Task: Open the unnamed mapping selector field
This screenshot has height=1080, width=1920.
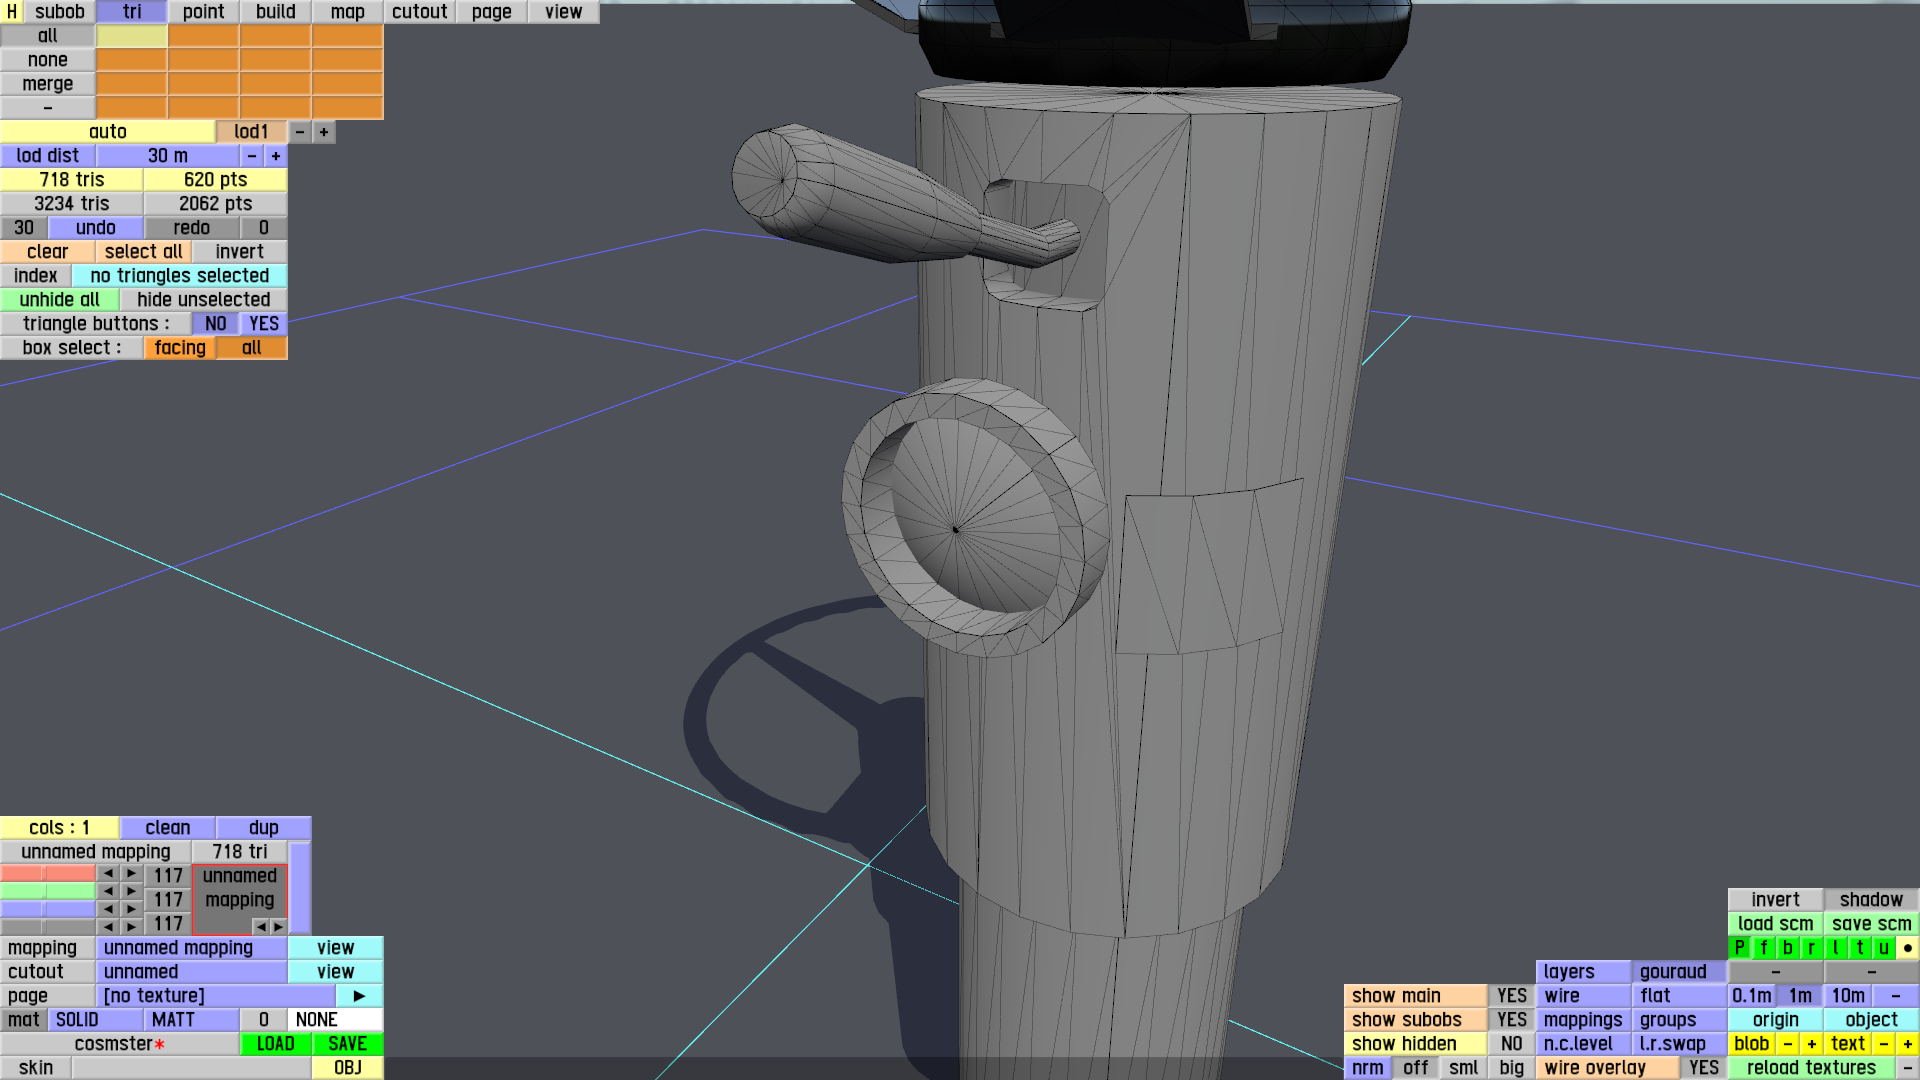Action: 192,948
